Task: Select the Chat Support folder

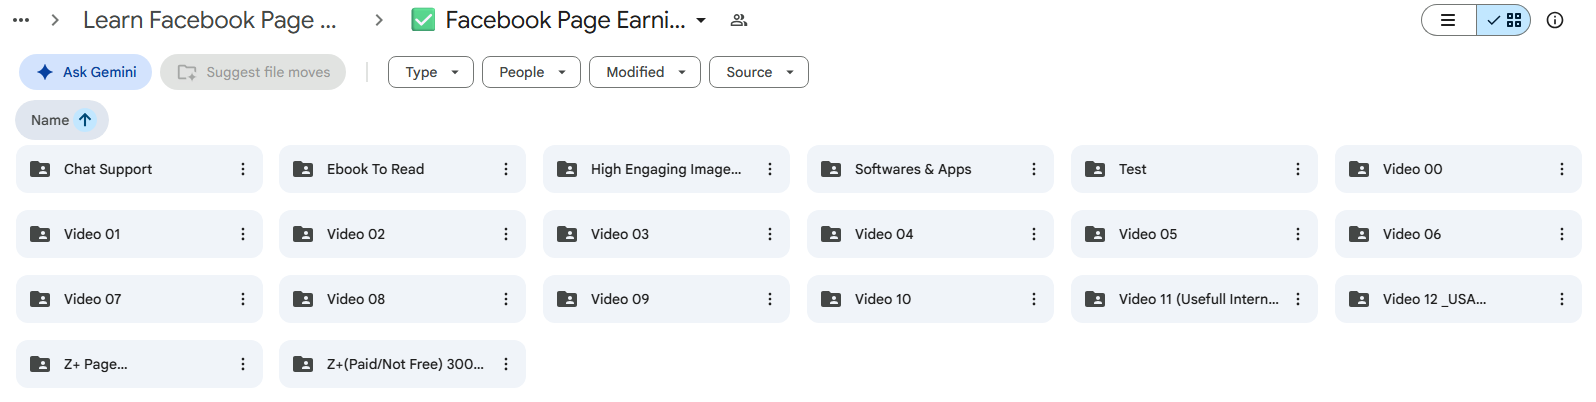Action: click(x=139, y=169)
